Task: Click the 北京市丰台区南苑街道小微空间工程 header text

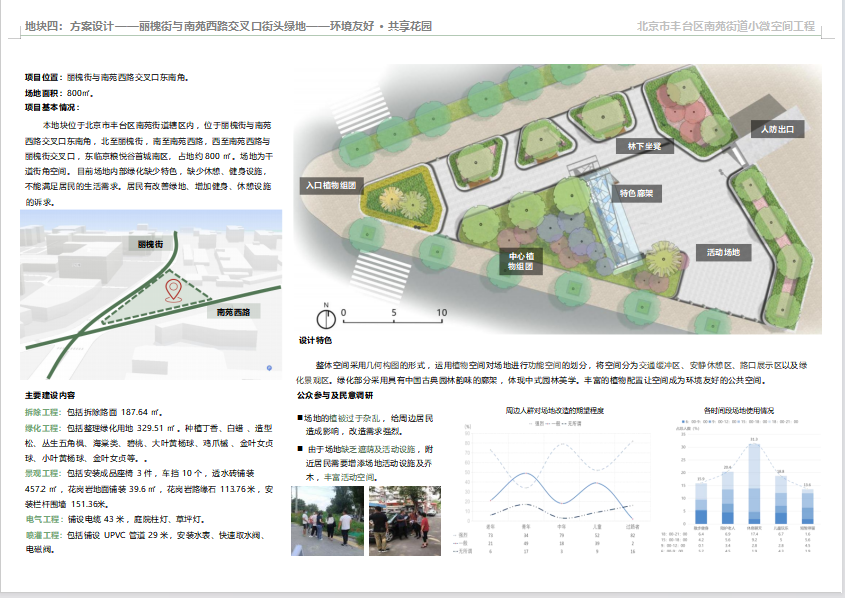Action: 727,26
